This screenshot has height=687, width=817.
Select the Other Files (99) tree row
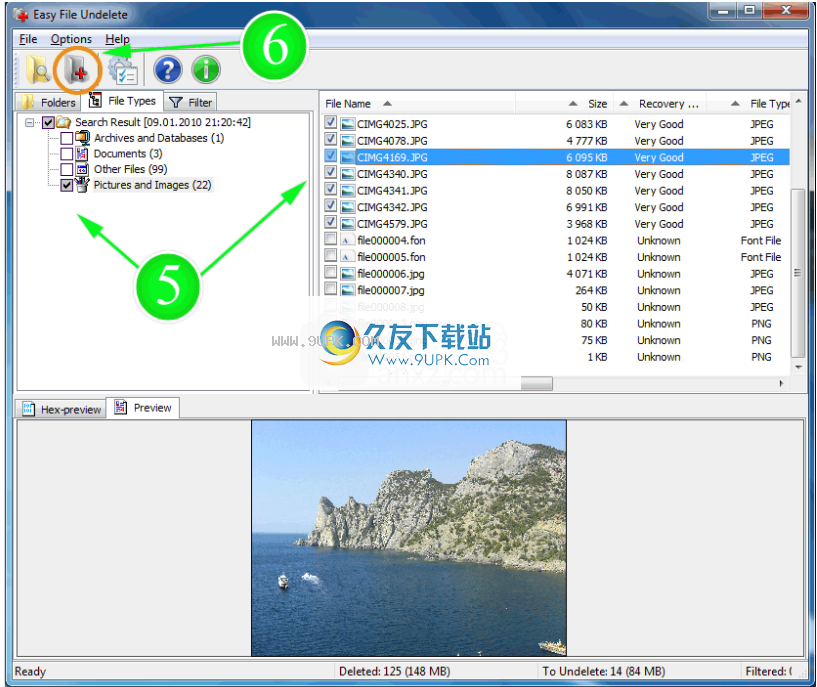(130, 169)
